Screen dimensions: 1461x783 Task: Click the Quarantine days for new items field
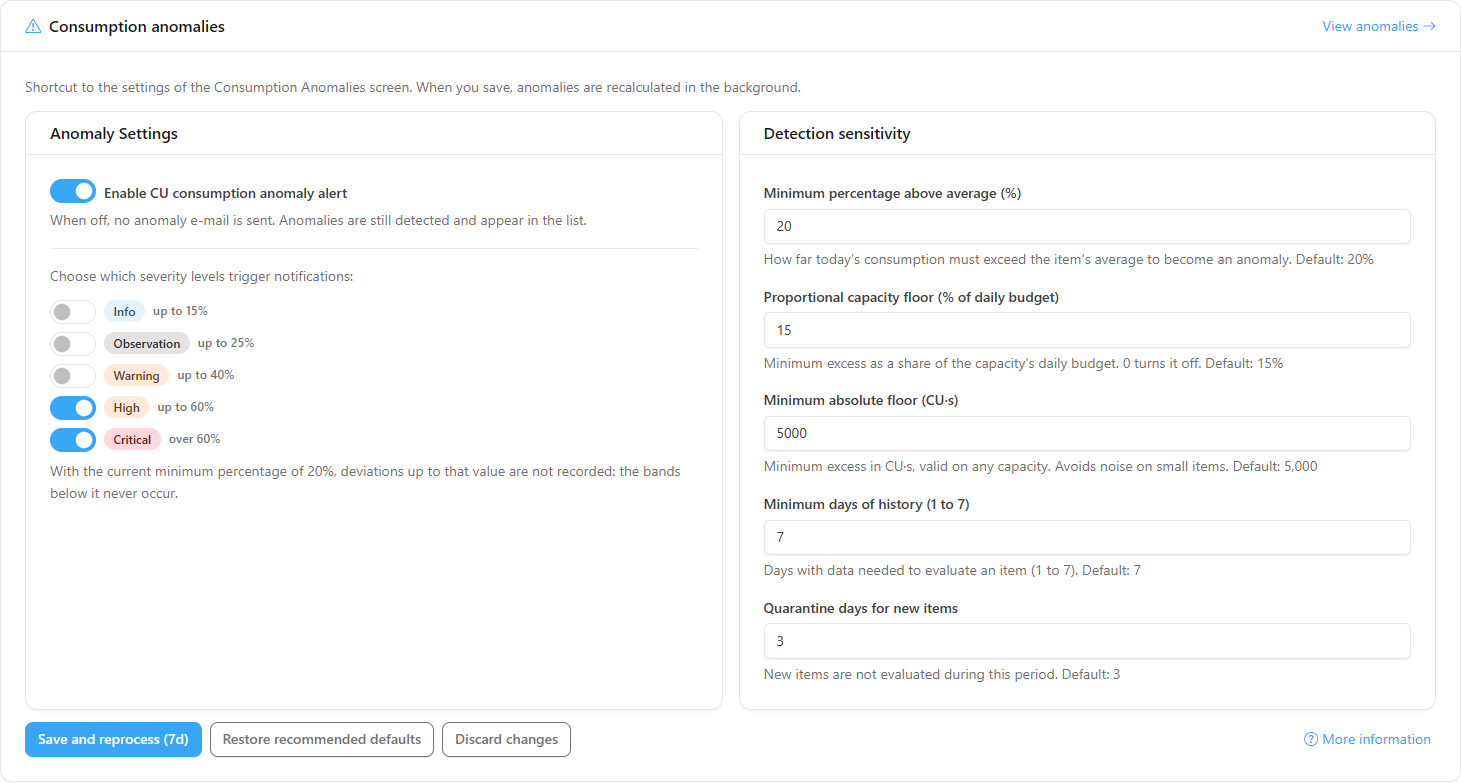pyautogui.click(x=1087, y=641)
